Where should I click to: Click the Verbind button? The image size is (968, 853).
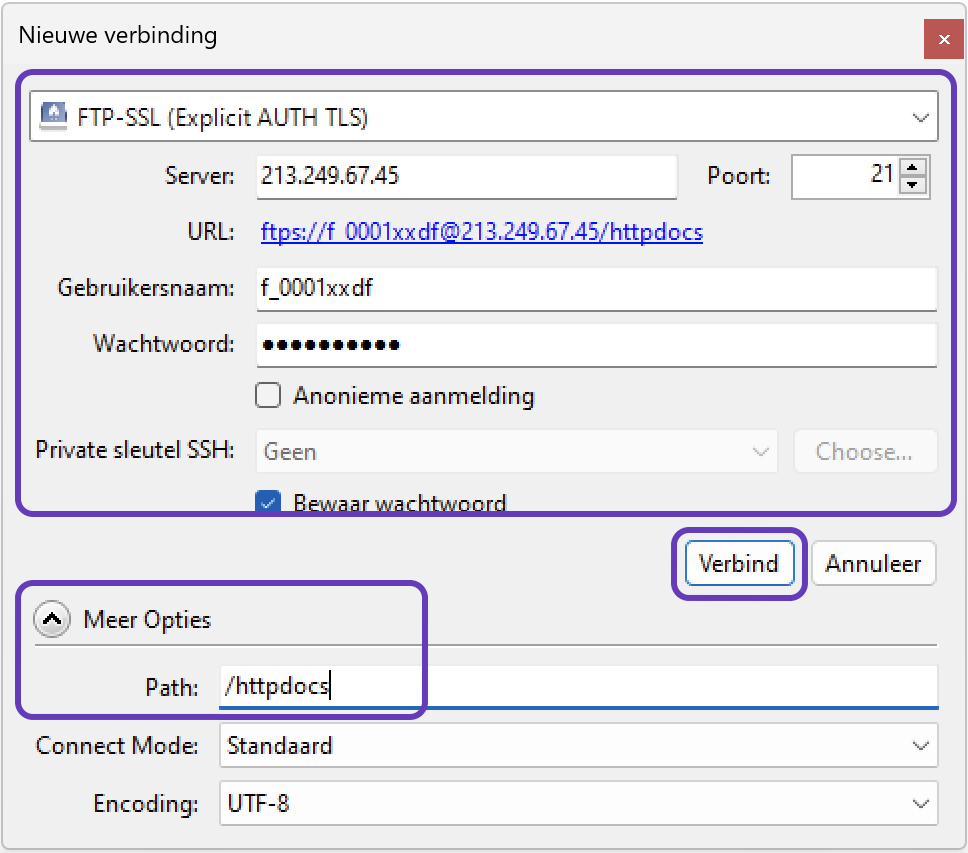click(x=739, y=563)
